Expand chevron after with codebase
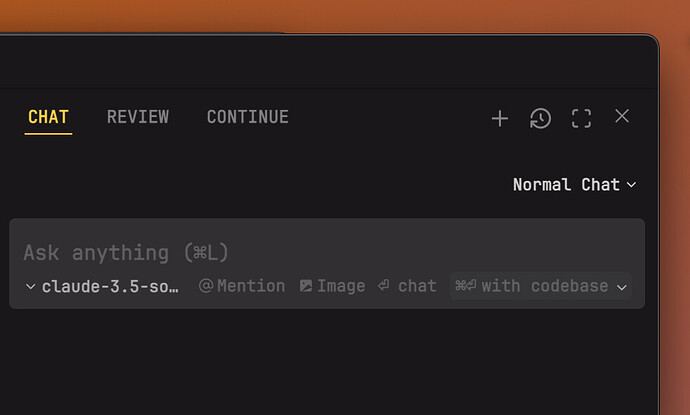690x415 pixels. [x=622, y=288]
